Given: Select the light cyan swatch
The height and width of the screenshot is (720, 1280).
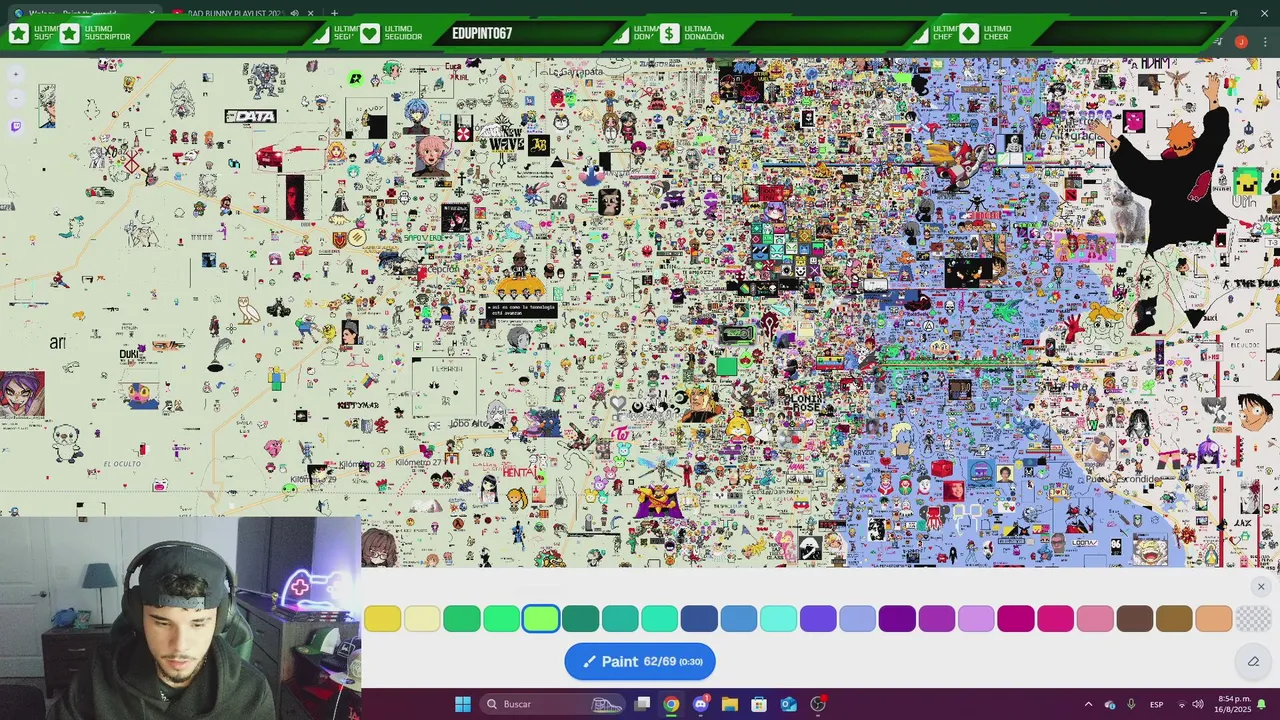Looking at the screenshot, I should click(778, 619).
